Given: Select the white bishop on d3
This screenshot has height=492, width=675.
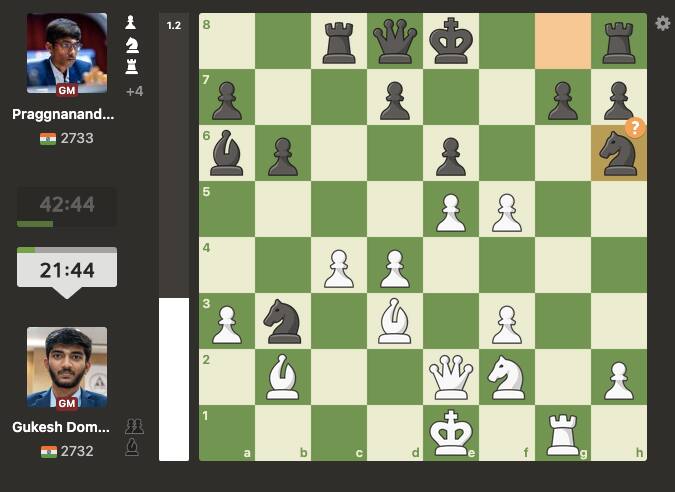Looking at the screenshot, I should 395,321.
